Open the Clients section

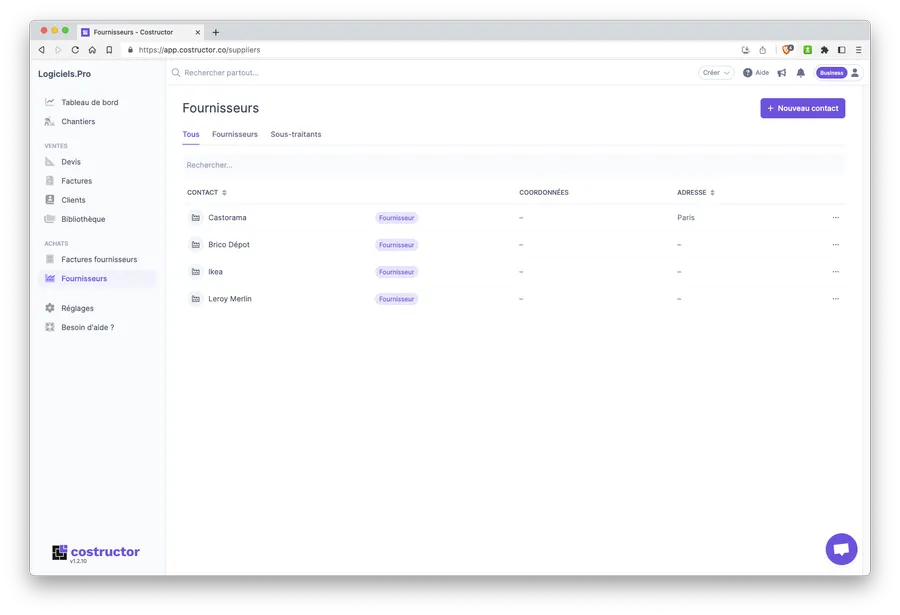(x=73, y=200)
